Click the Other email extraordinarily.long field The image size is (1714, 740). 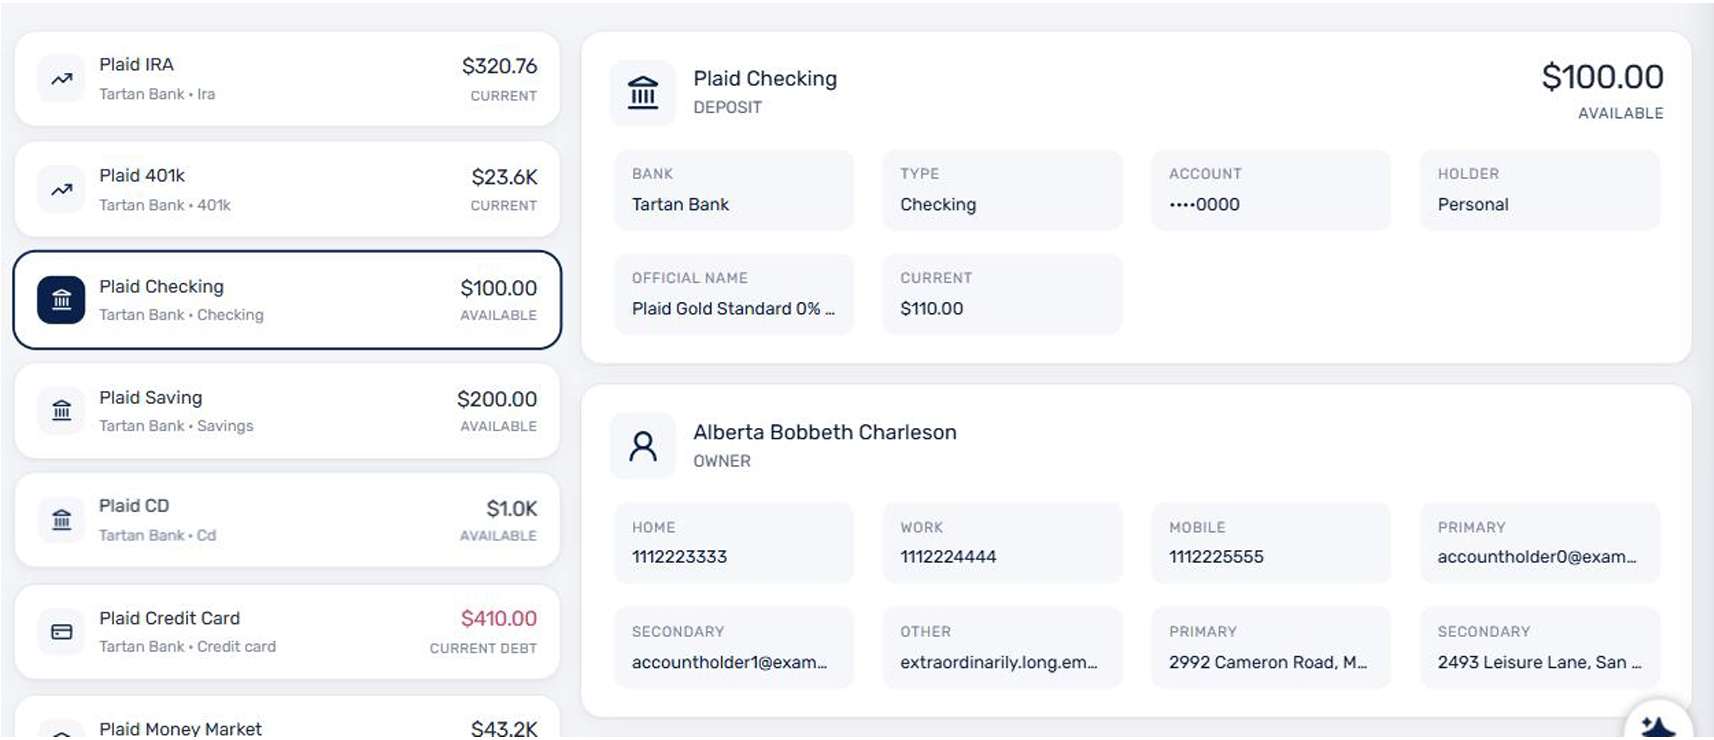[1002, 648]
